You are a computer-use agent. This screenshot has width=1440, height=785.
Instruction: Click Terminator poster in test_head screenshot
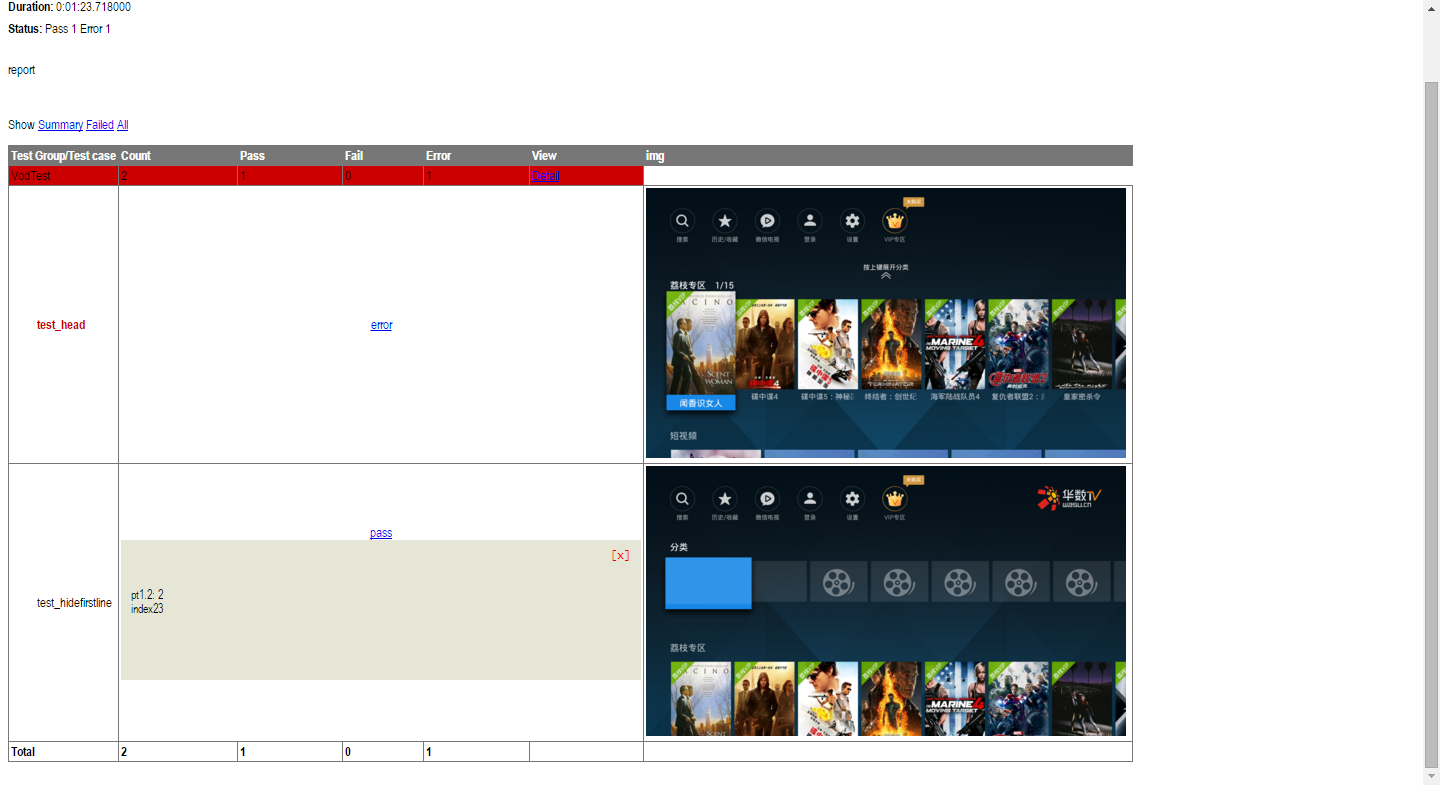[890, 344]
